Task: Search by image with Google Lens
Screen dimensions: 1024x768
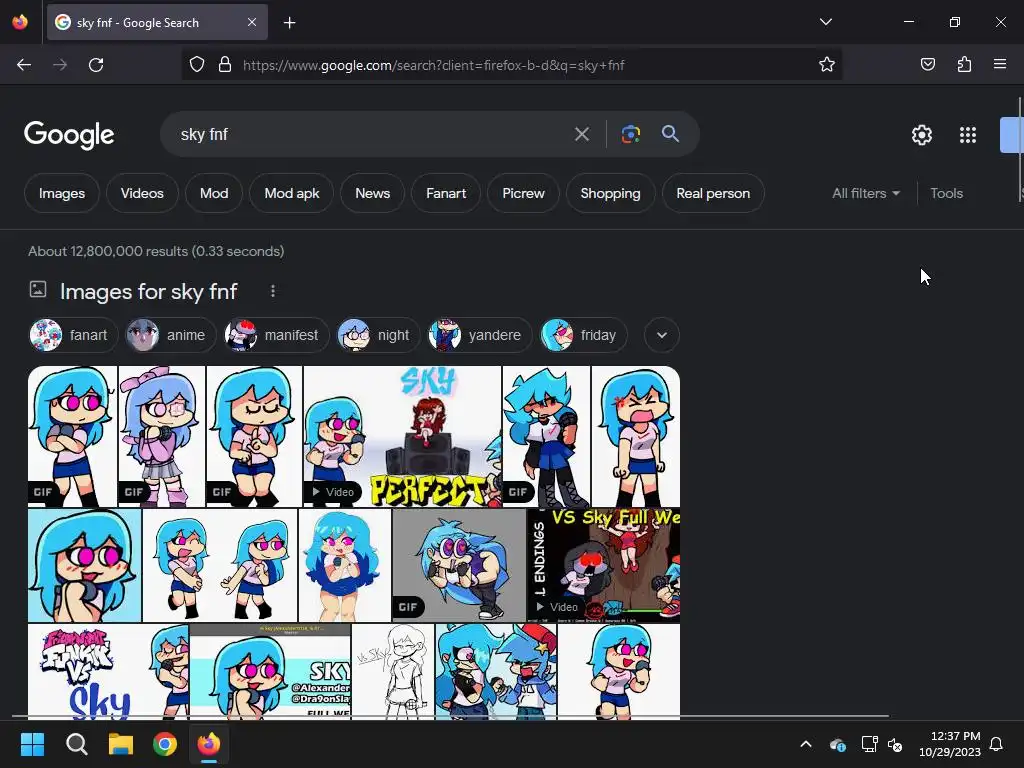Action: click(630, 135)
